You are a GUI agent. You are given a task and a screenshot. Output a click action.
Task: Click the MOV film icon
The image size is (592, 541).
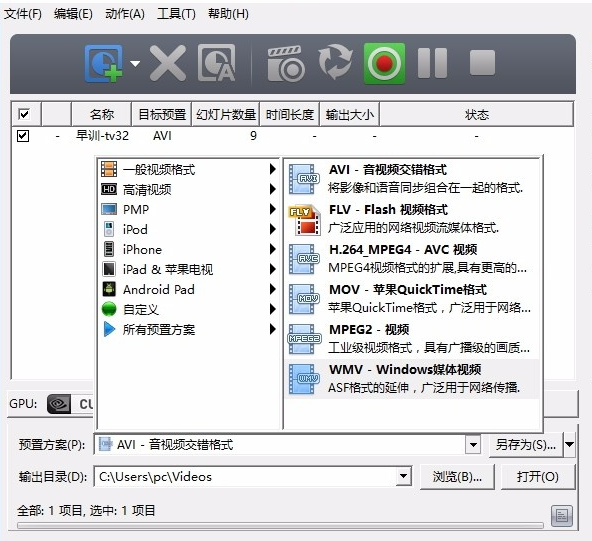tap(304, 299)
